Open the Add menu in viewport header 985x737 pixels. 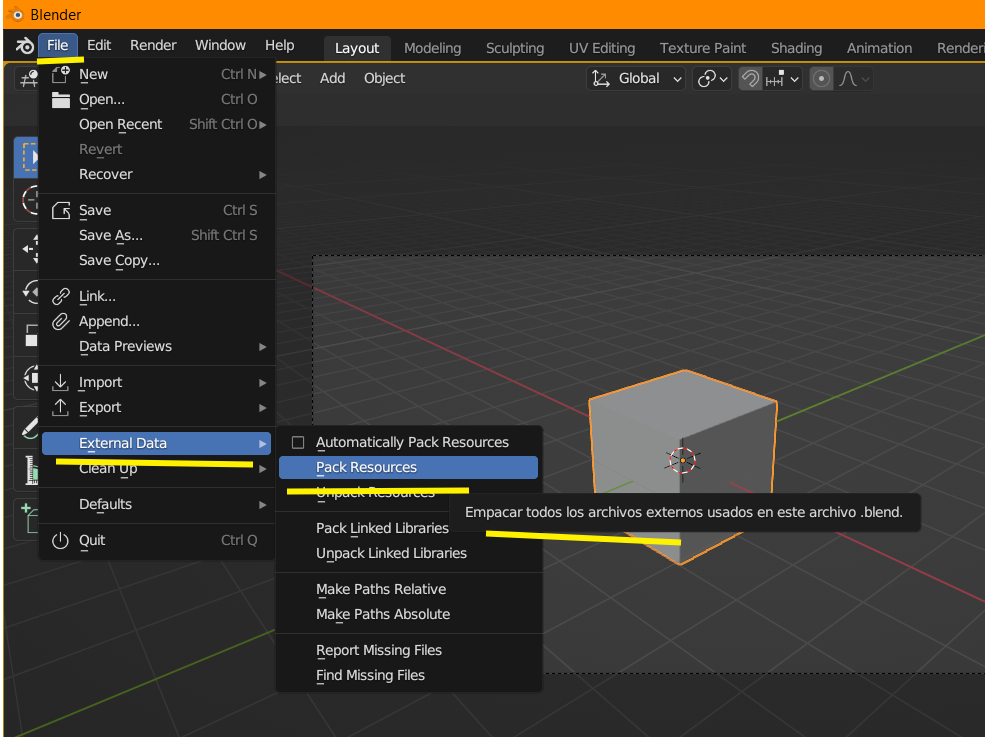point(332,79)
